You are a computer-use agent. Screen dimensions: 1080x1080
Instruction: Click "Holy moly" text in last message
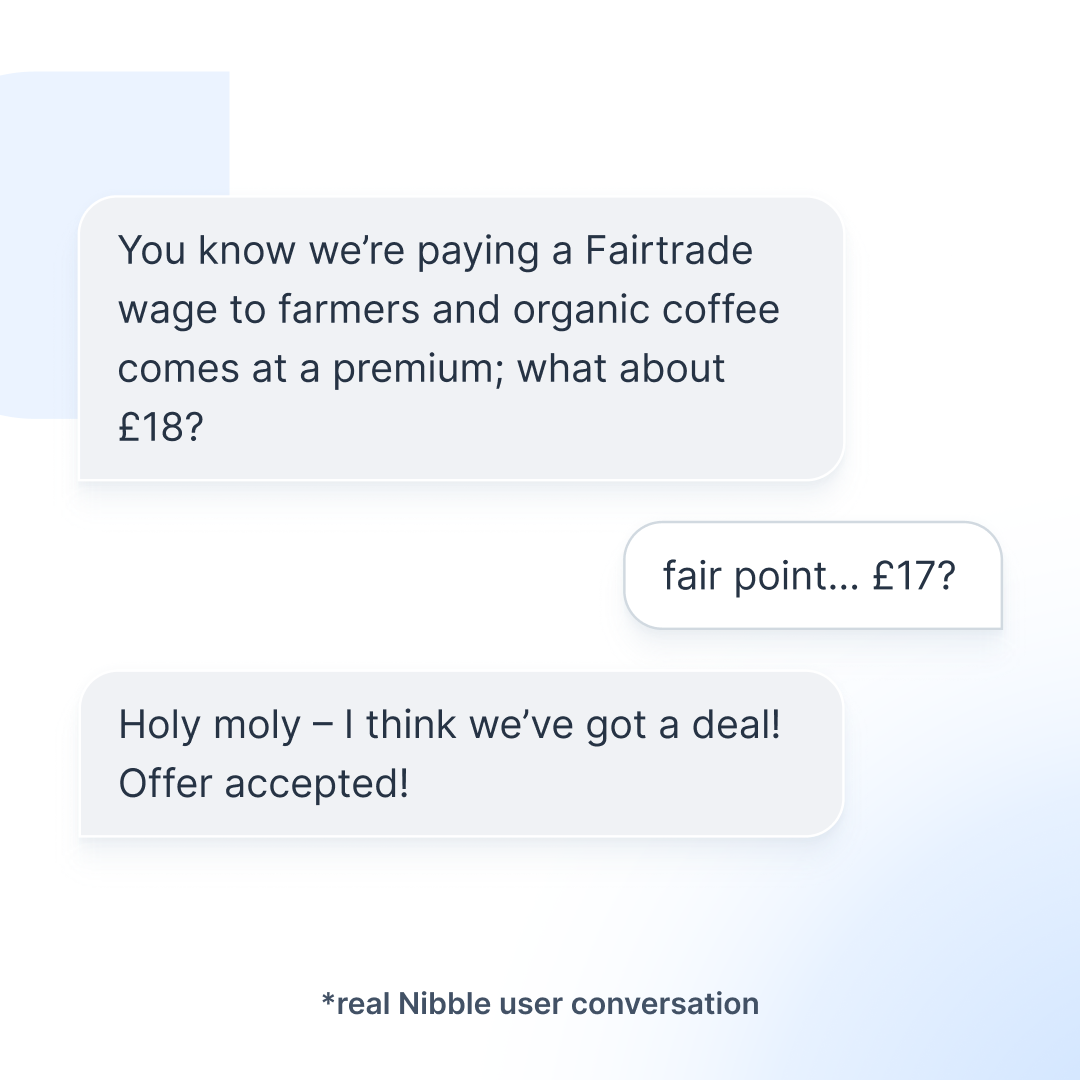[209, 725]
